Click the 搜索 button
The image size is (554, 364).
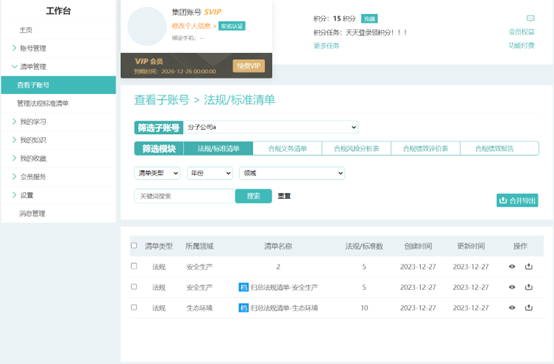coord(253,196)
